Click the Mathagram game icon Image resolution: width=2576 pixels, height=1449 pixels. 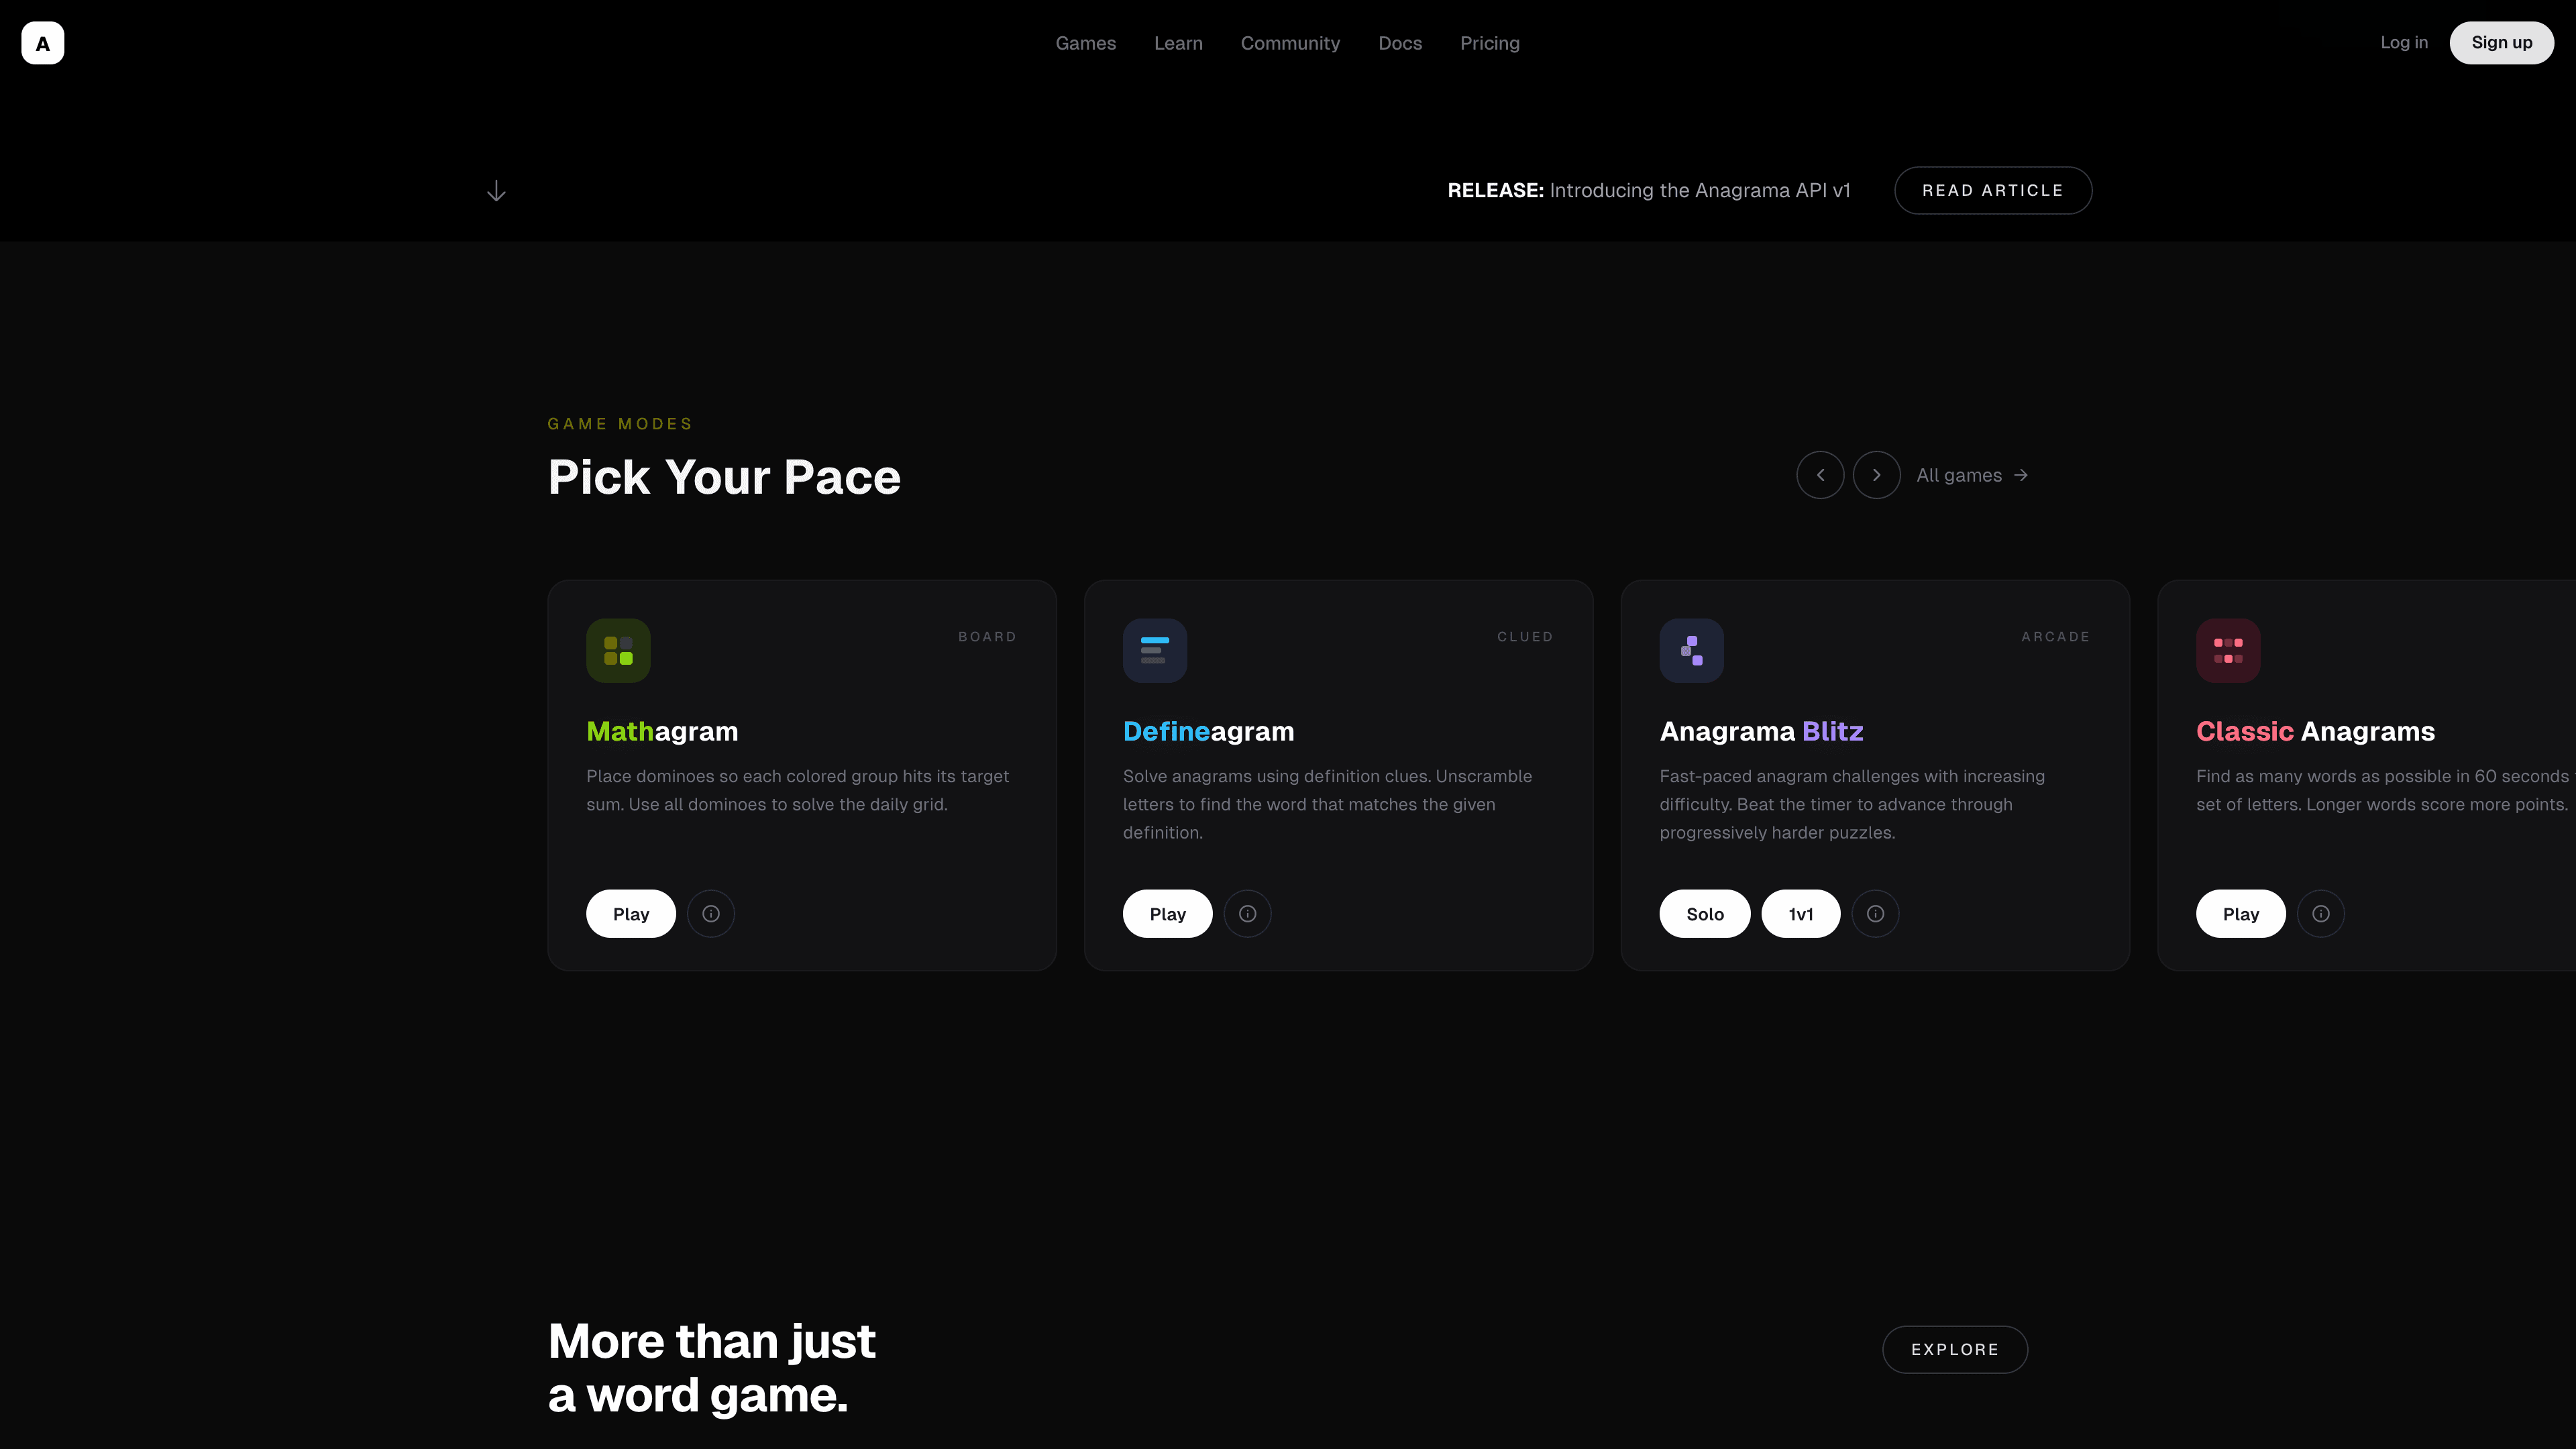coord(618,650)
